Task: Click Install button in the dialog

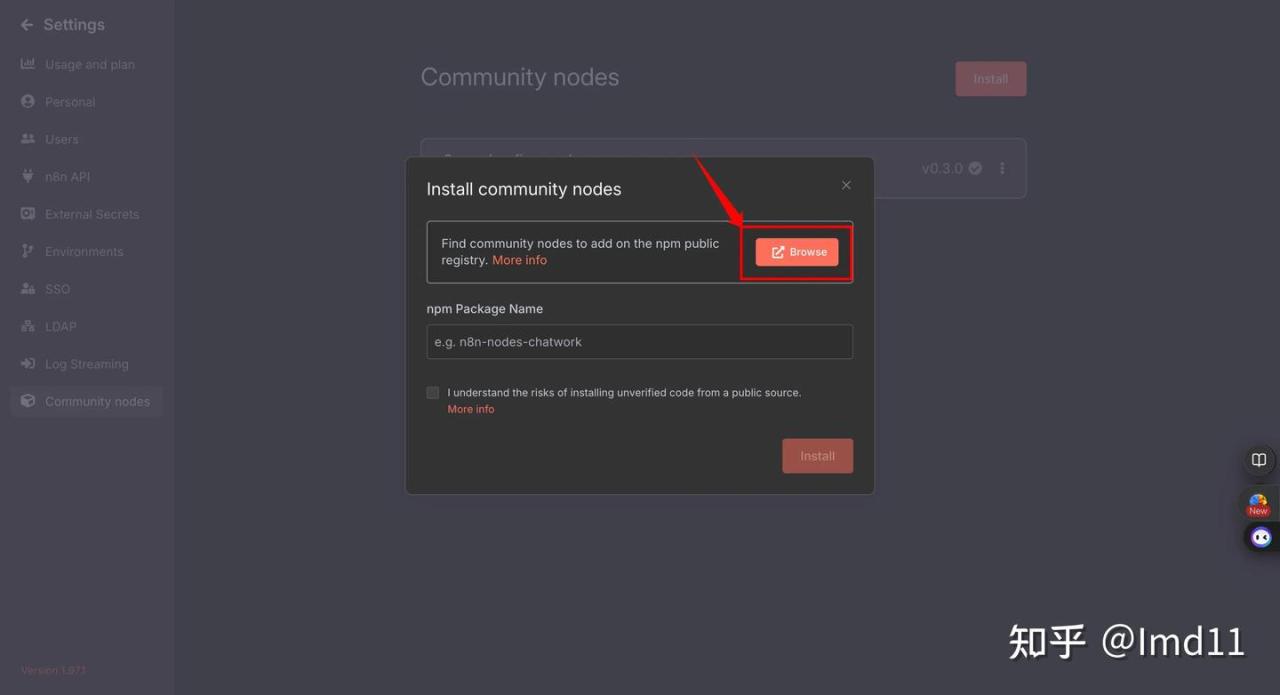Action: point(817,456)
